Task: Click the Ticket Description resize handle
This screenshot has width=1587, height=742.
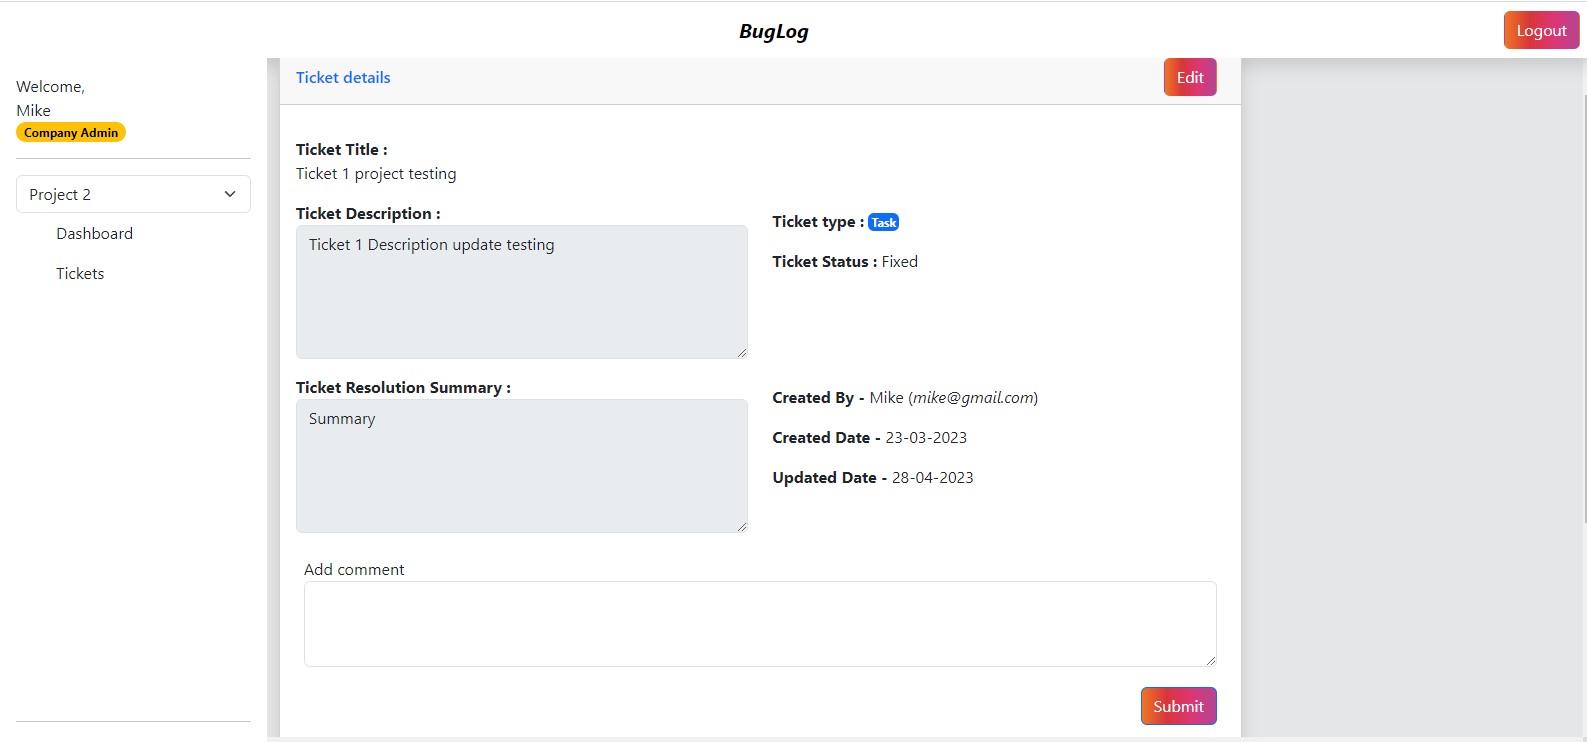Action: point(742,353)
